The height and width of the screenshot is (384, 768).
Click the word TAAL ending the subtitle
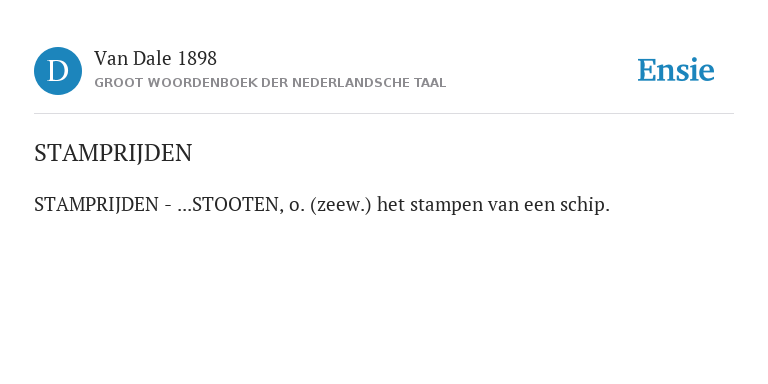pos(430,83)
